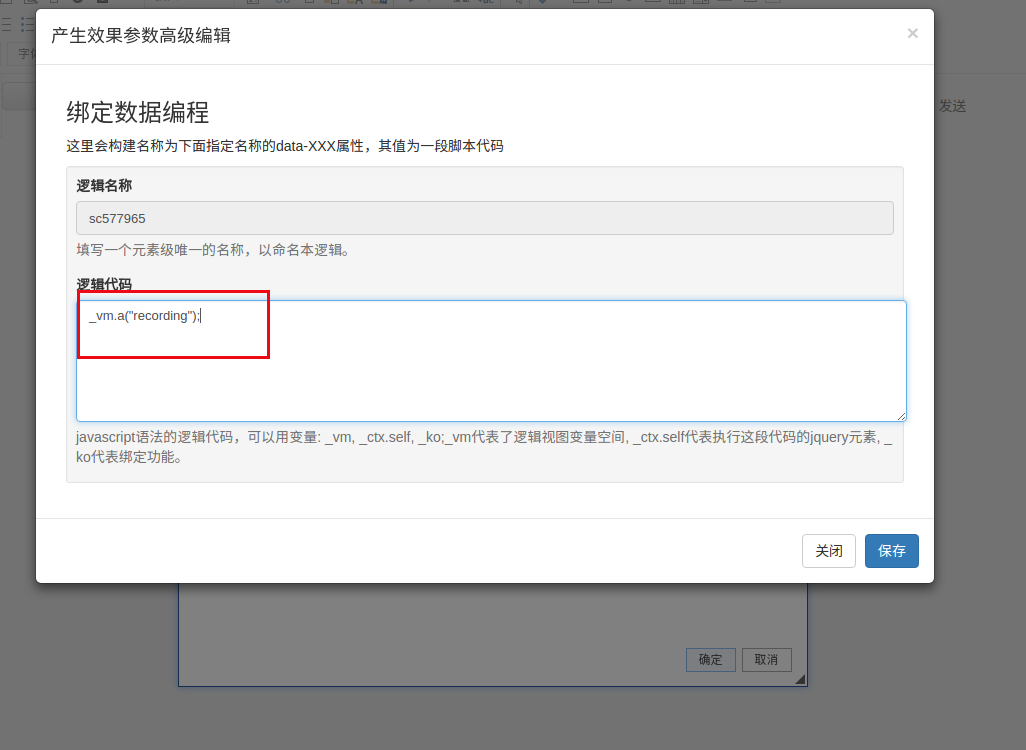Click 取消 in the background dialog

coord(766,660)
